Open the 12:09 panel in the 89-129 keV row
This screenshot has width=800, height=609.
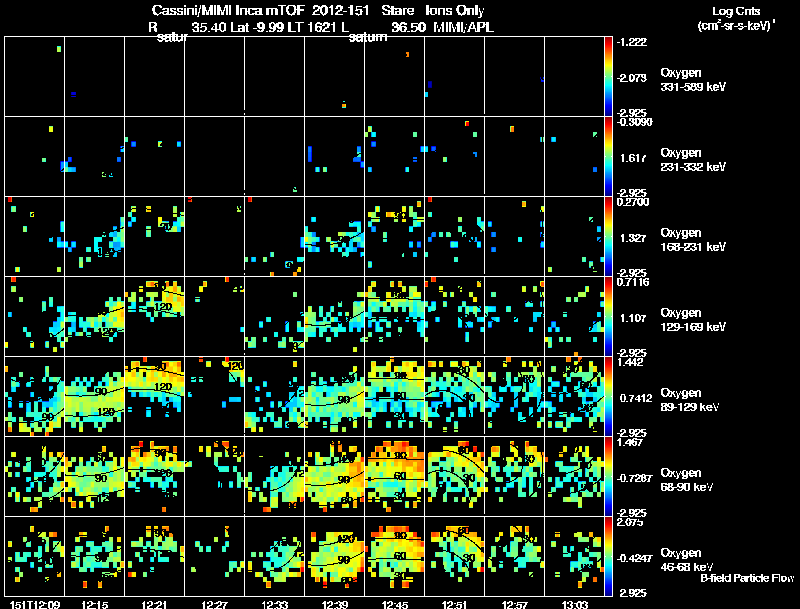[34, 396]
